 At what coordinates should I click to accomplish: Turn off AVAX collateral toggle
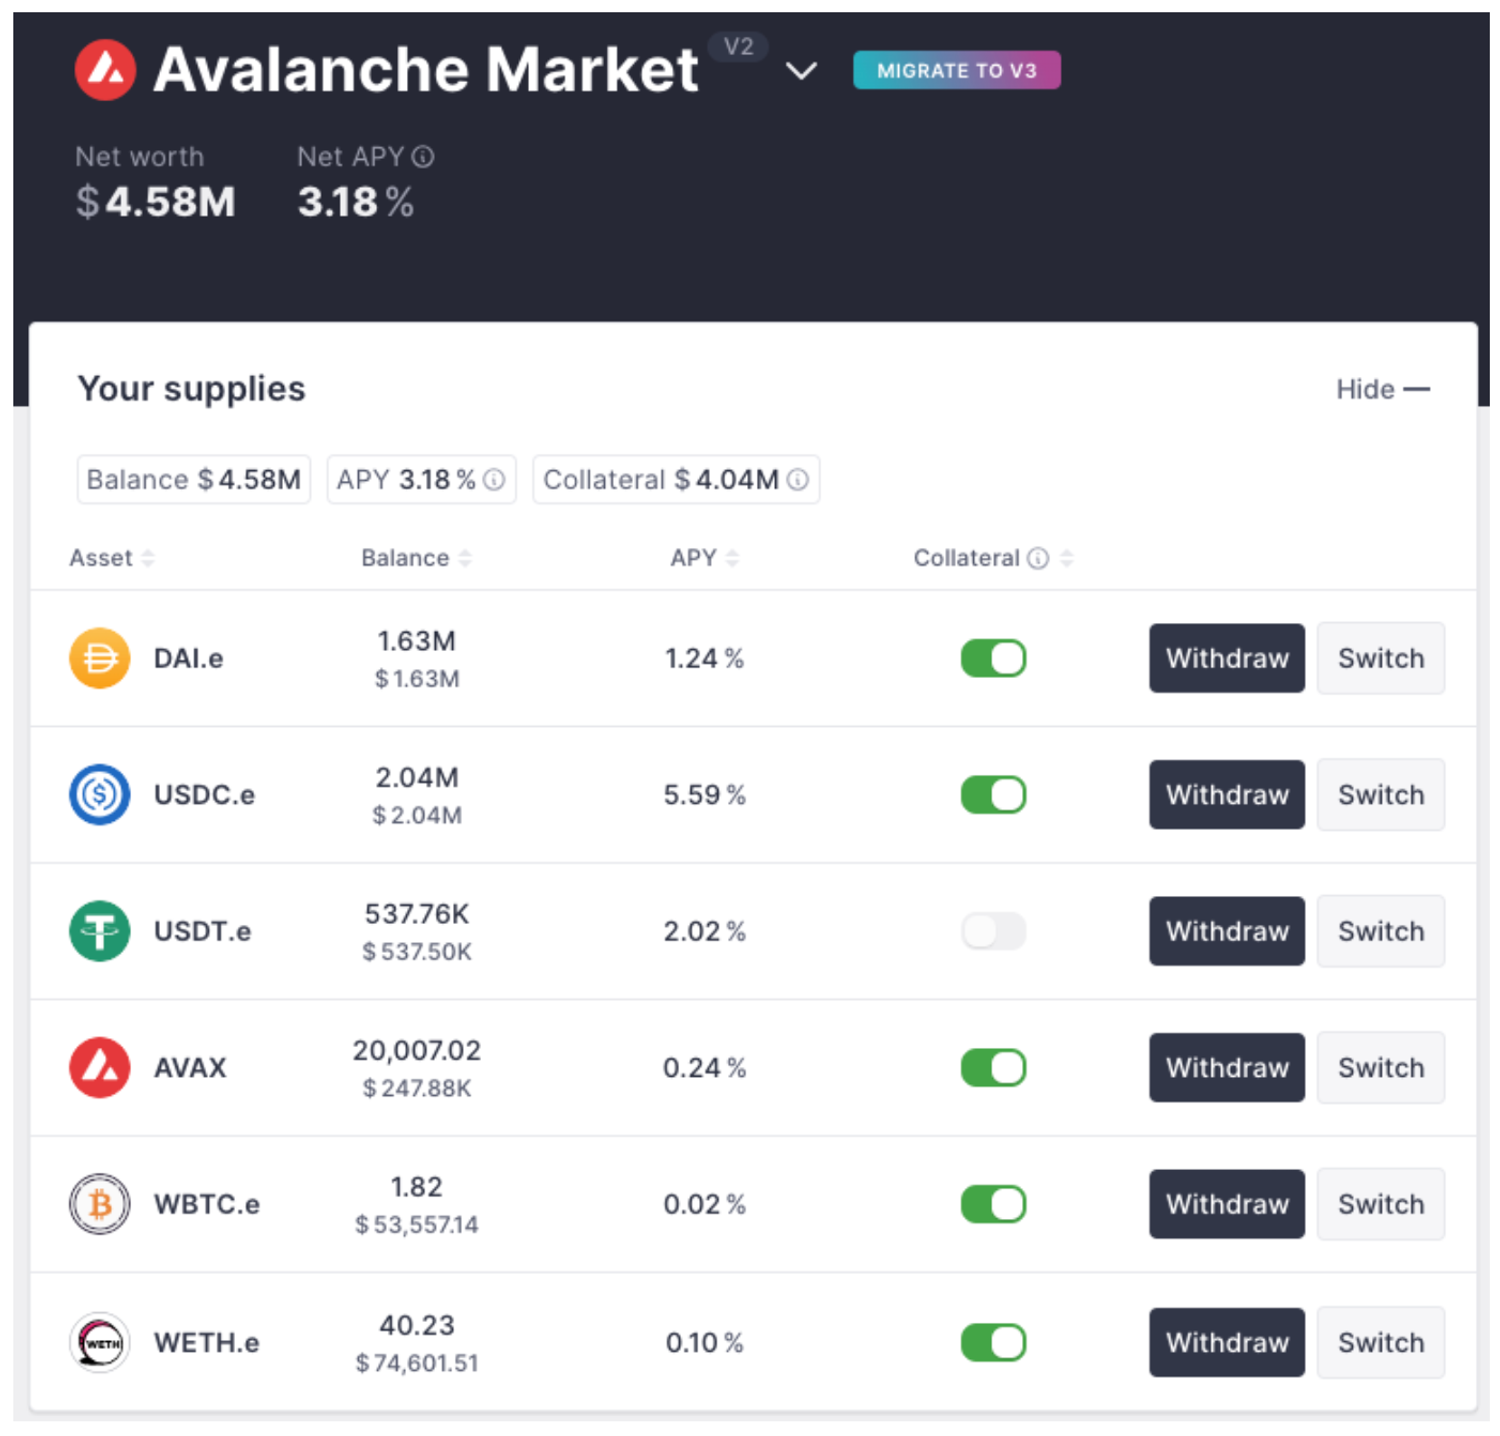click(x=993, y=1068)
